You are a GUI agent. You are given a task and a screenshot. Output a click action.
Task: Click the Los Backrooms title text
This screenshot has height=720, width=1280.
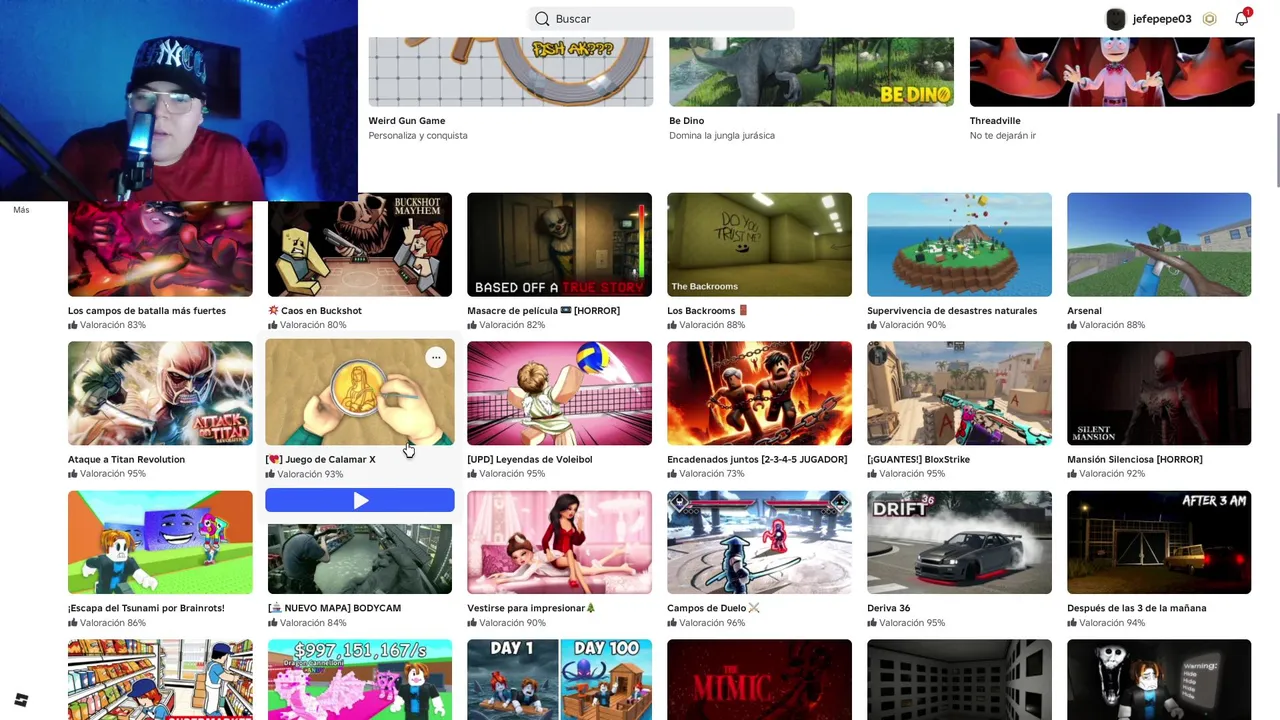pos(708,311)
